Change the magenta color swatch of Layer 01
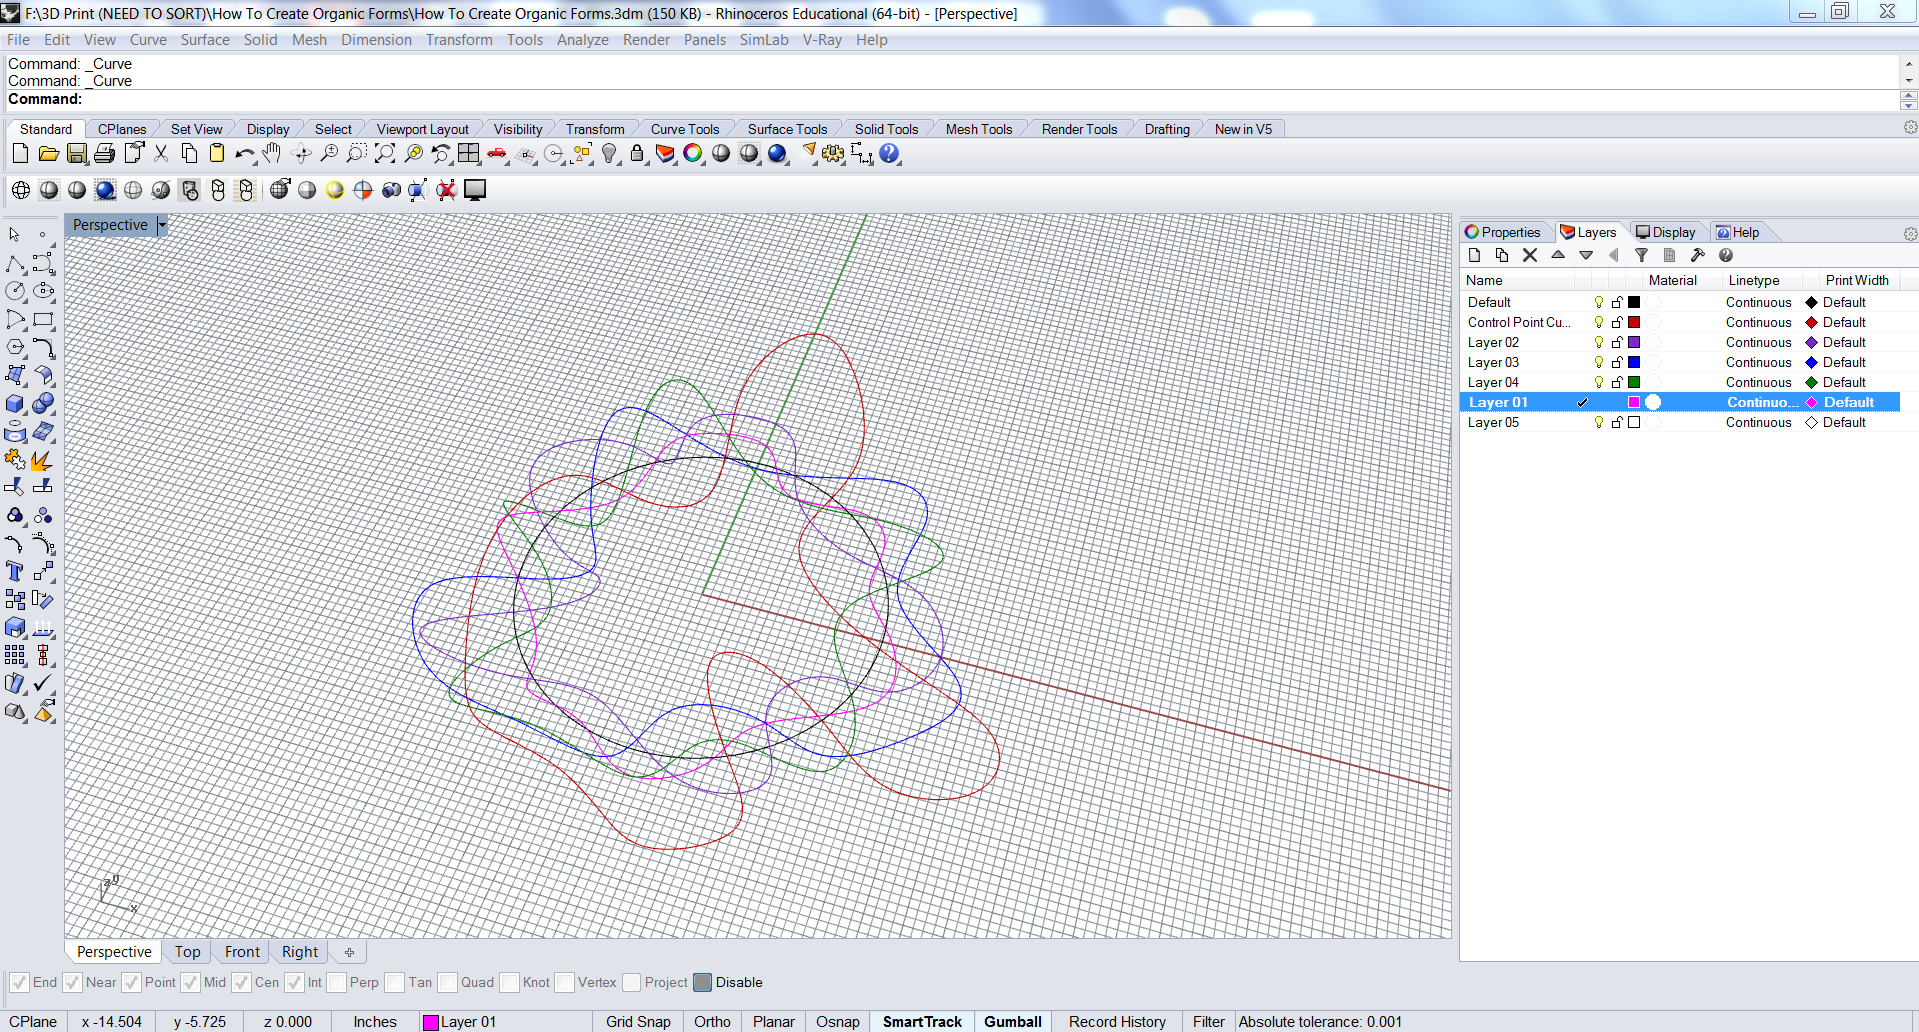This screenshot has height=1032, width=1919. [x=1634, y=402]
